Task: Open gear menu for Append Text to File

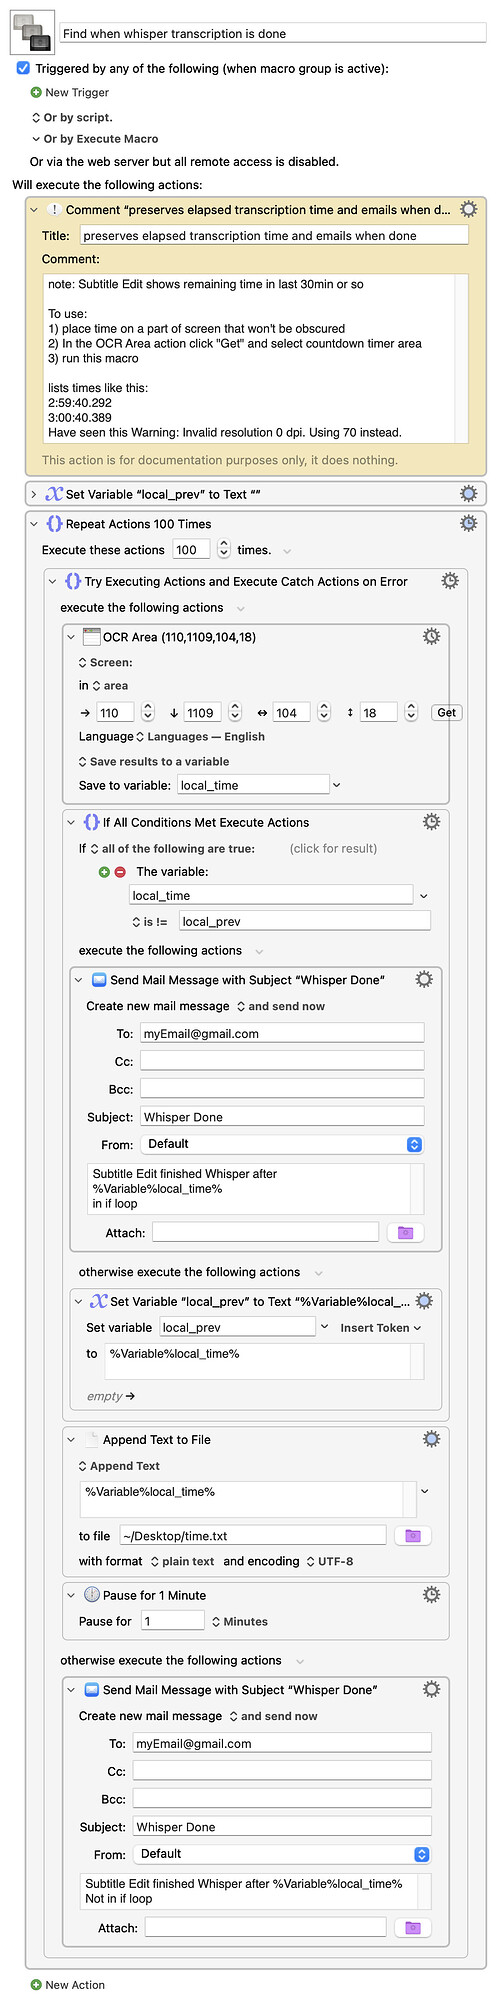Action: 431,1439
